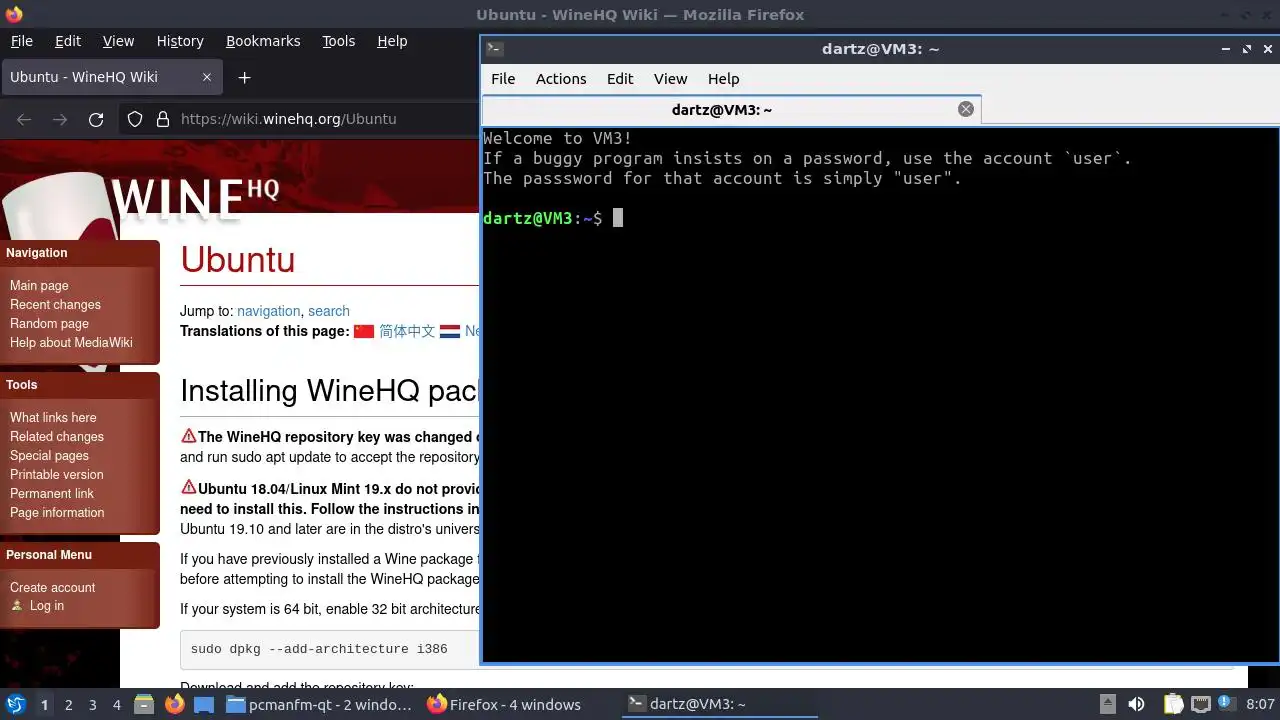Jump to navigation link
This screenshot has height=720, width=1280.
268,311
